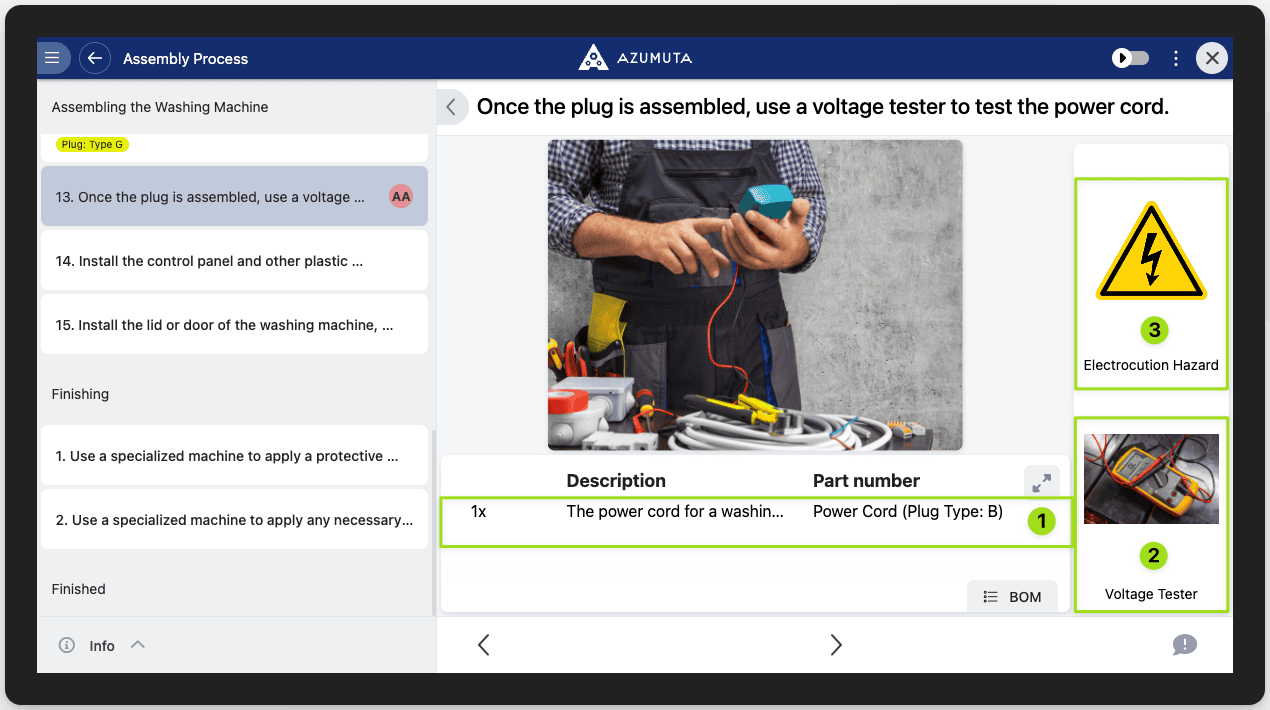Open the hamburger menu
1270x710 pixels.
coord(52,58)
